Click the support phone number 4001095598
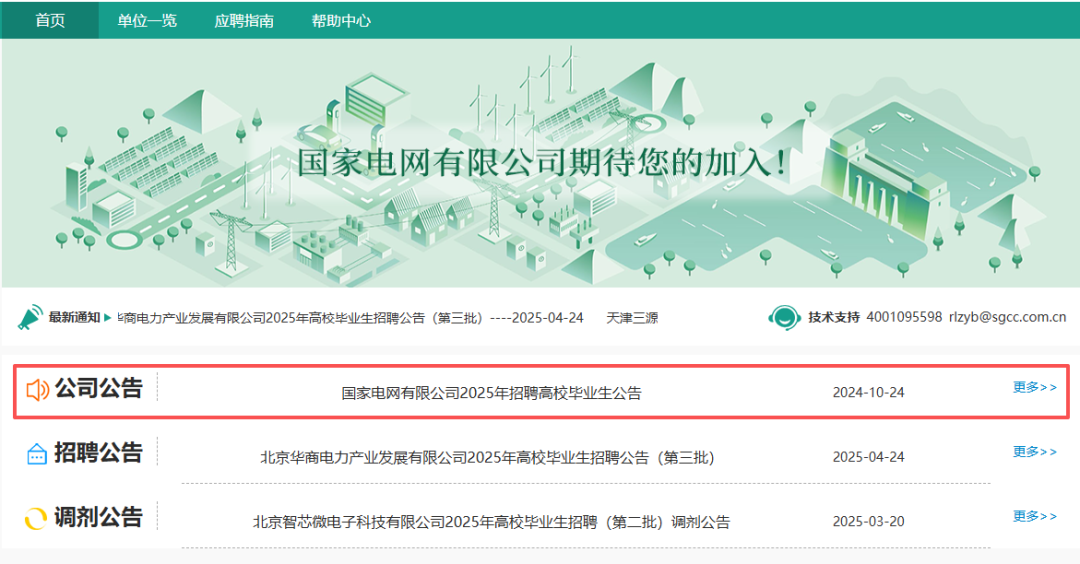The height and width of the screenshot is (564, 1080). tap(903, 317)
